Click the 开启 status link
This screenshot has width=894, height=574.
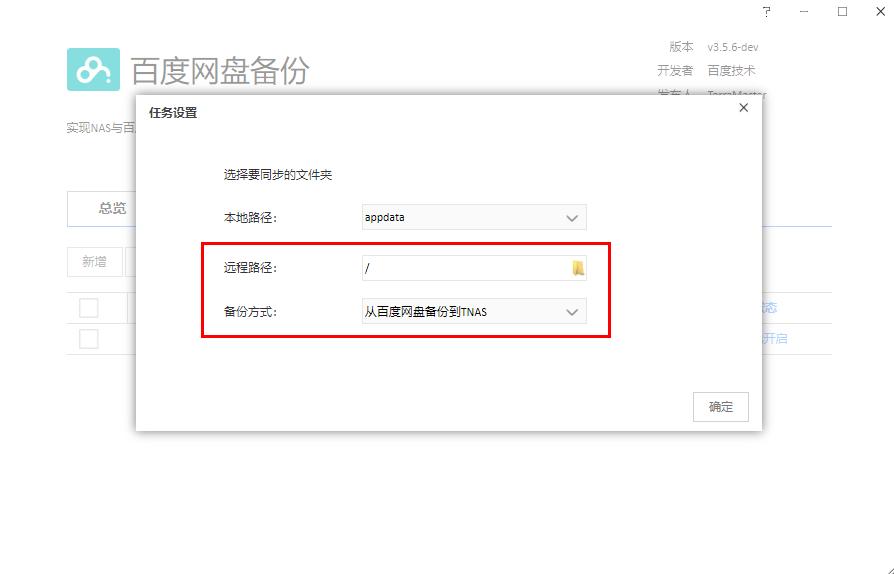pyautogui.click(x=775, y=339)
